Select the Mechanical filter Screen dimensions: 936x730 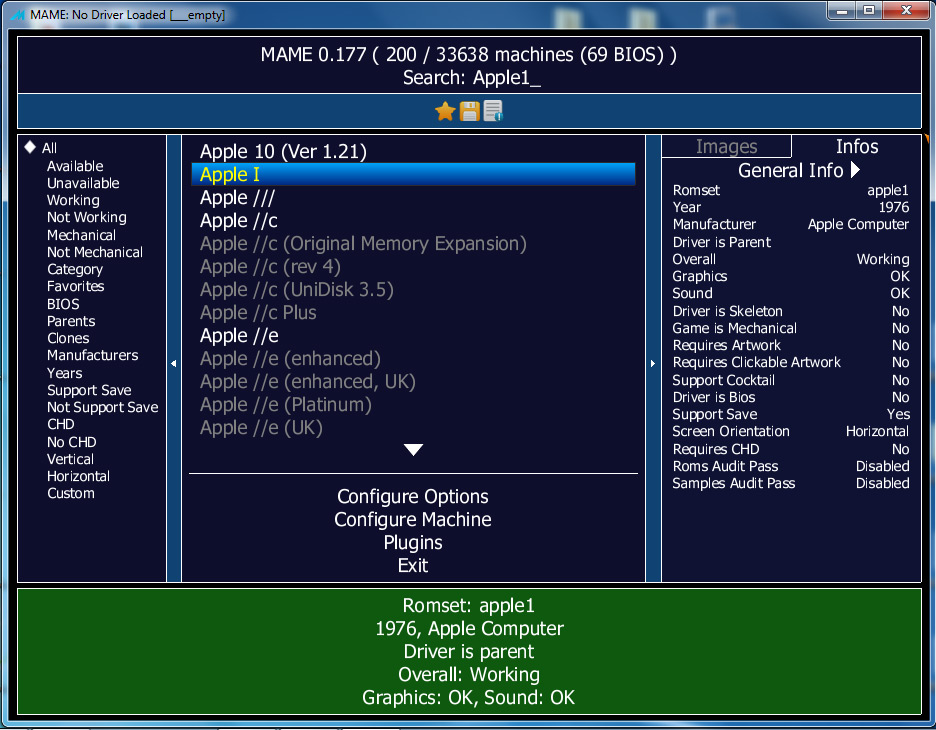(81, 235)
